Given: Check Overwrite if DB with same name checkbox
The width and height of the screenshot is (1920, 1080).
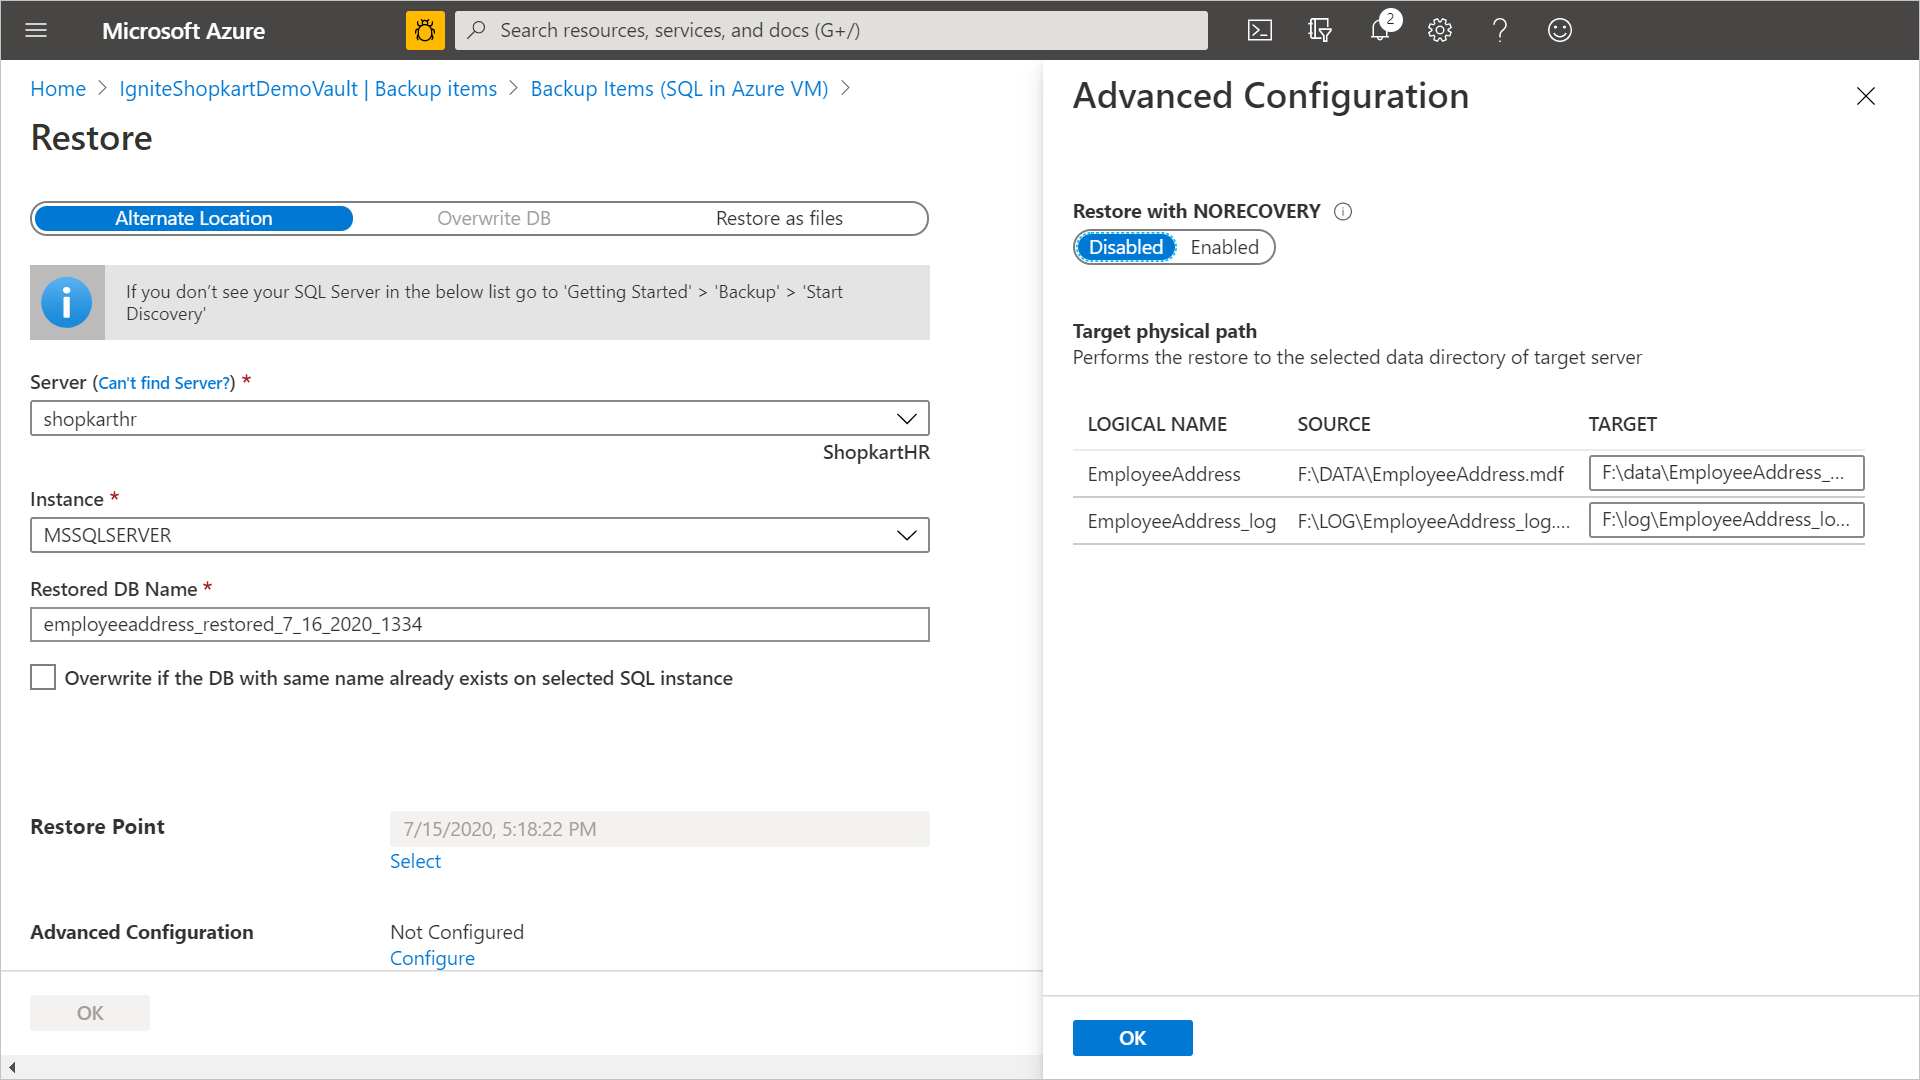Looking at the screenshot, I should coord(42,676).
